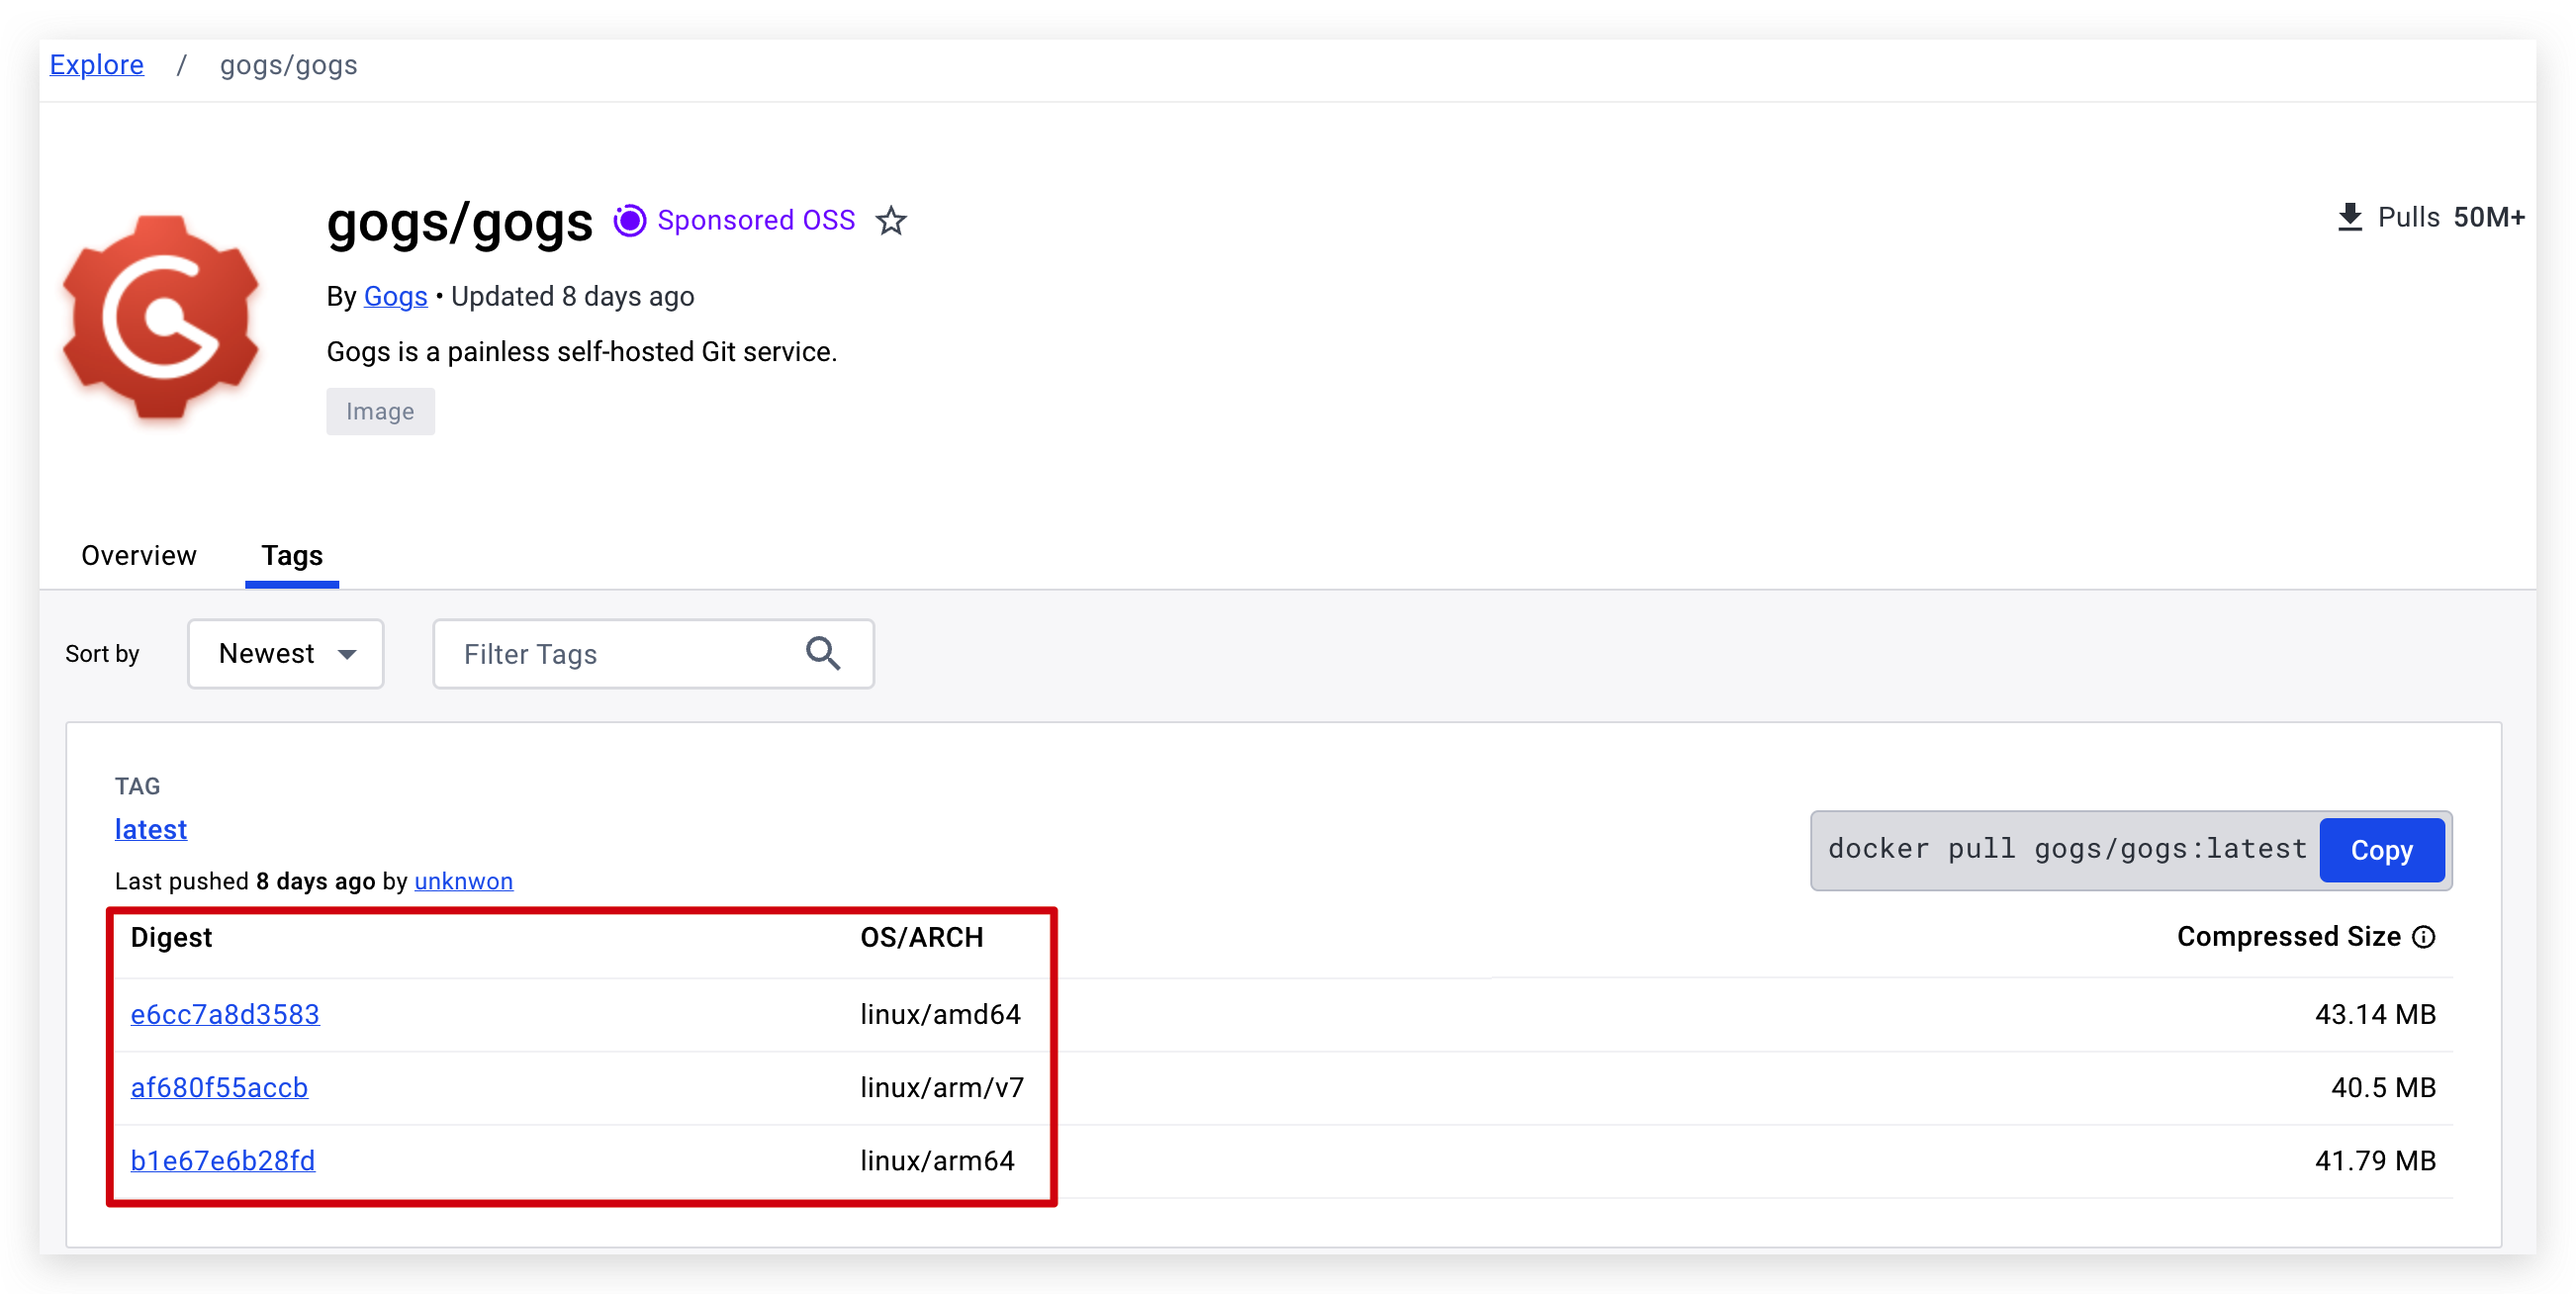Click the linux/amd64 architecture cell

(940, 1014)
